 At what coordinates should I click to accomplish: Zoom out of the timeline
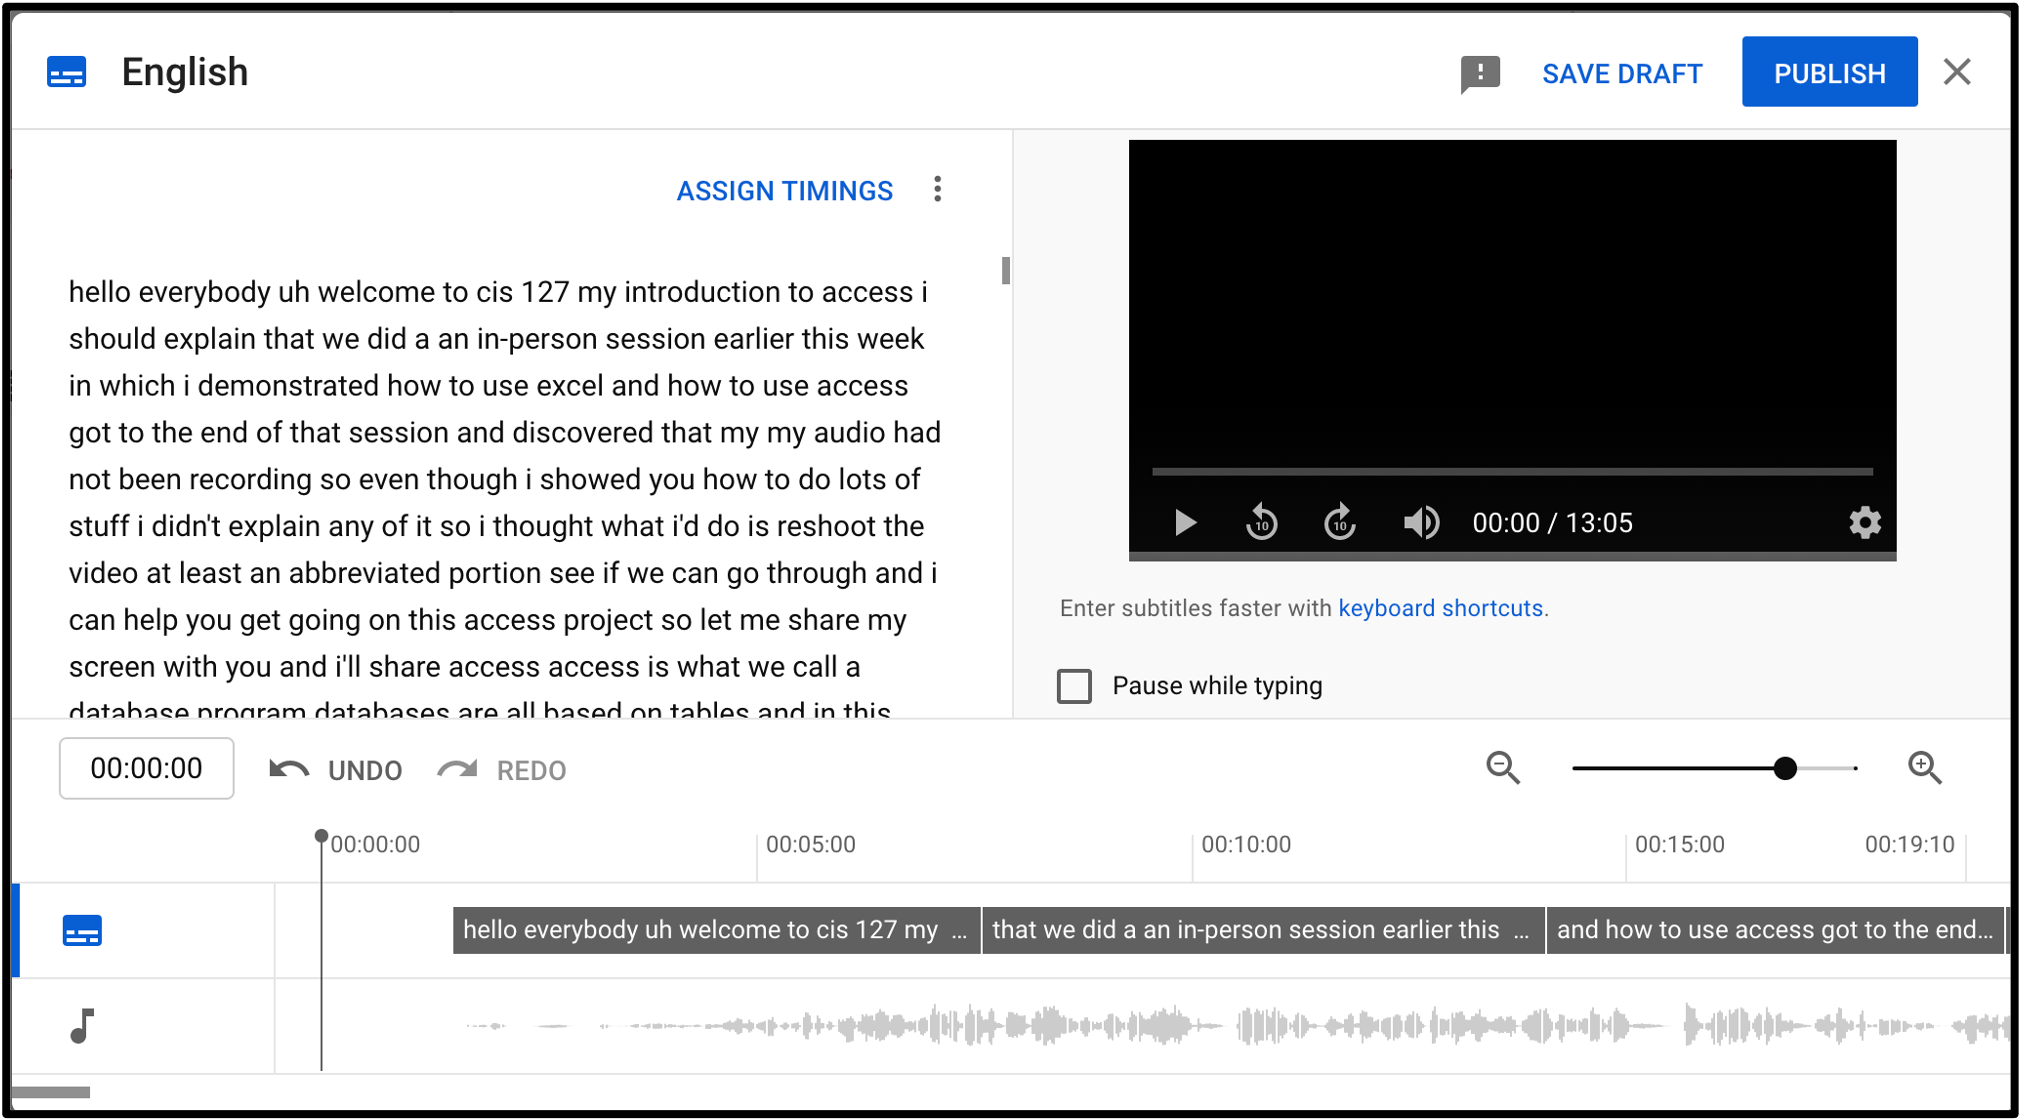point(1502,768)
